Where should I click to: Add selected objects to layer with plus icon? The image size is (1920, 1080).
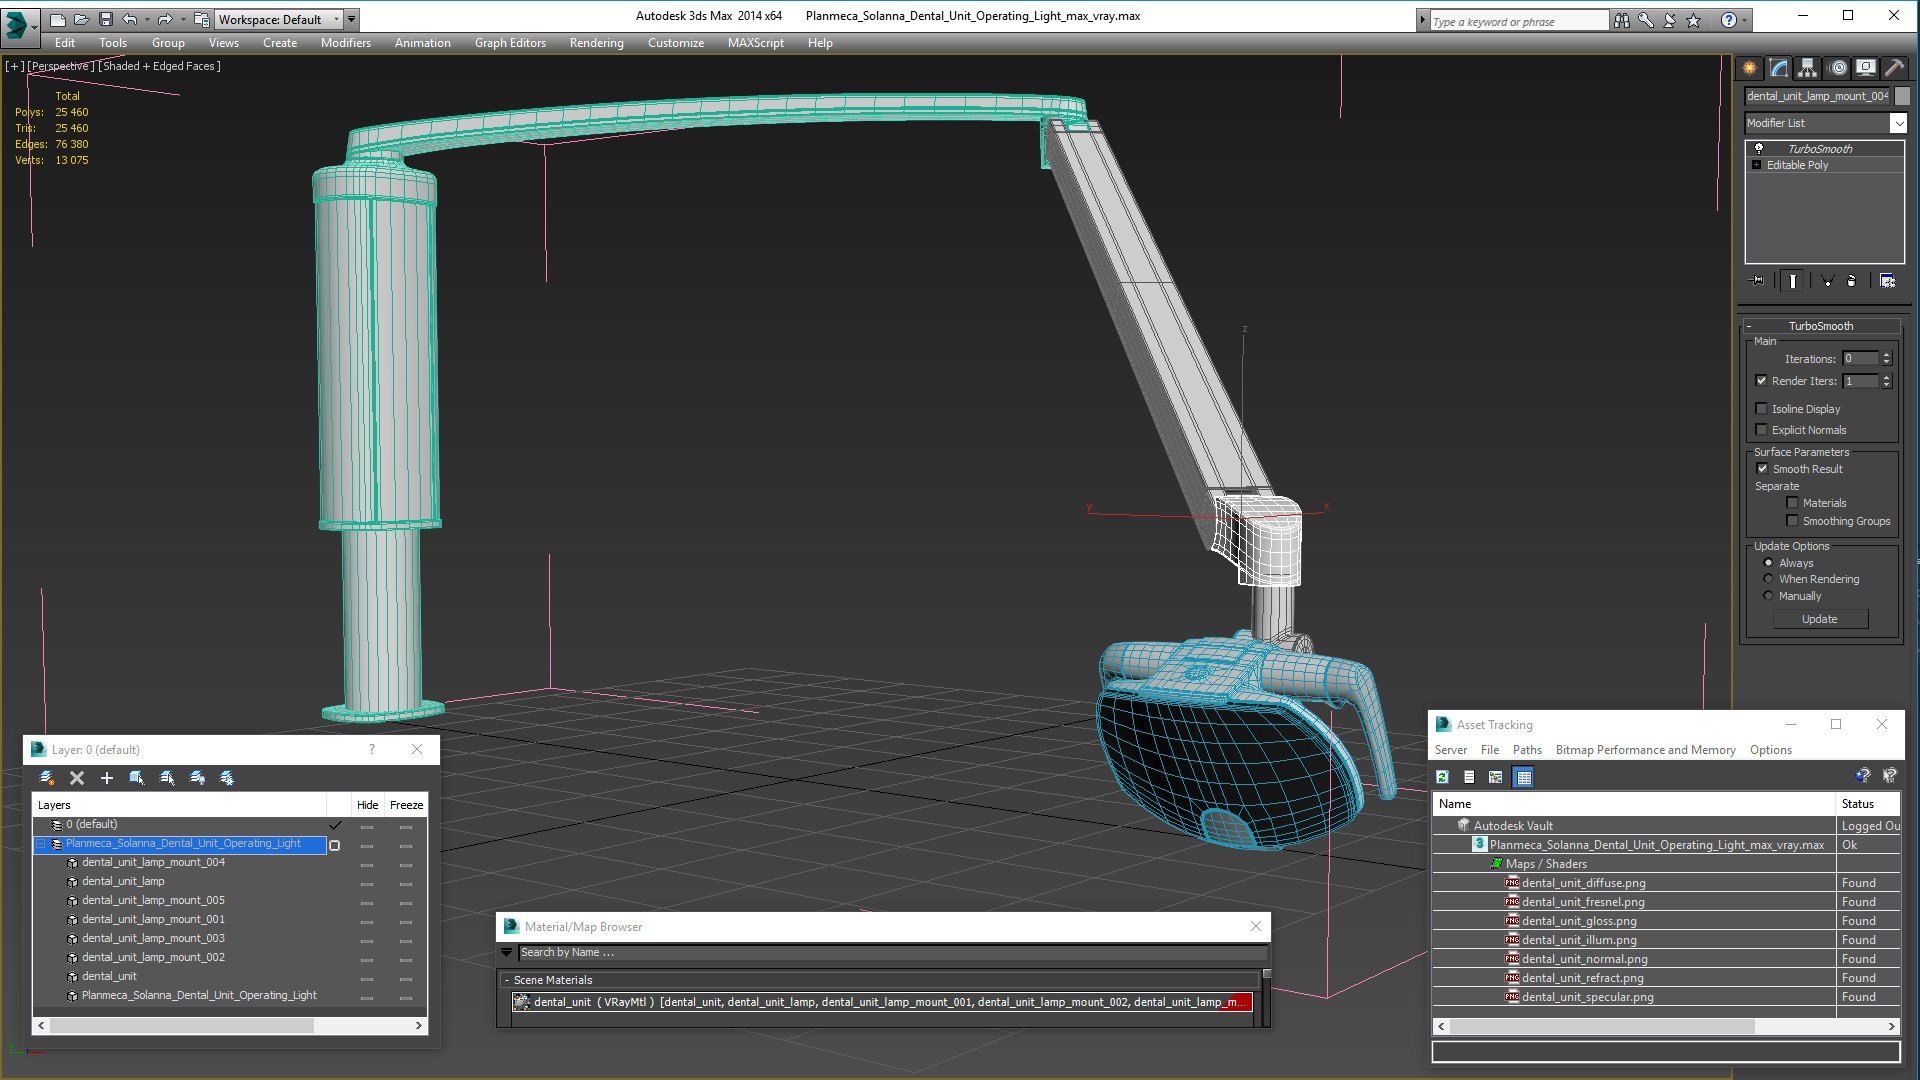[107, 778]
